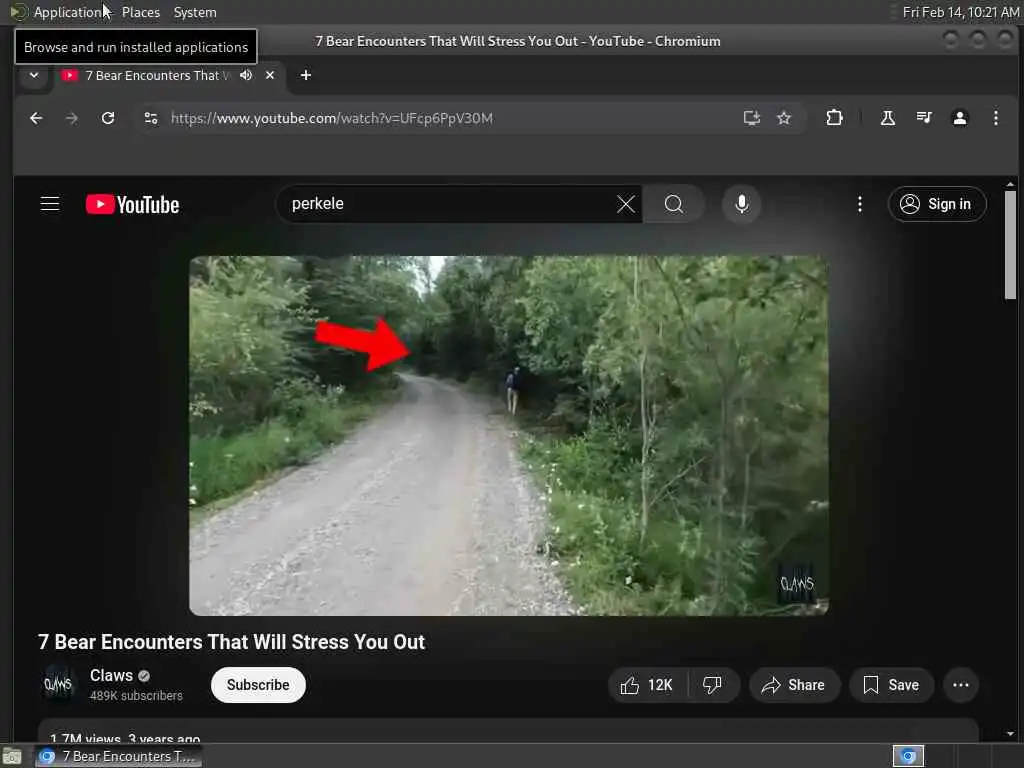Open the System menu
1024x768 pixels.
195,12
